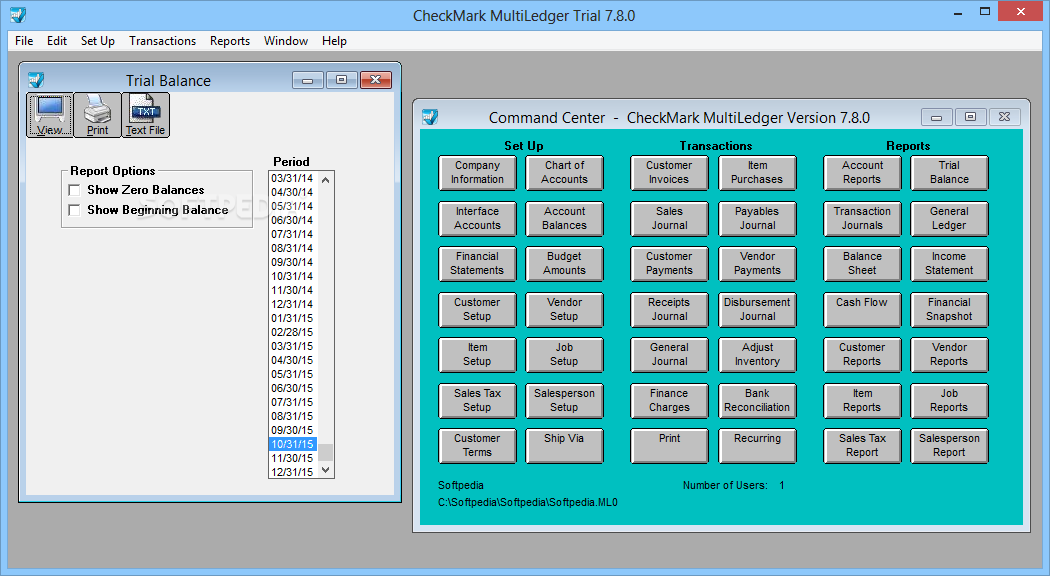Image resolution: width=1050 pixels, height=576 pixels.
Task: Open Bank Reconciliation
Action: pos(757,401)
